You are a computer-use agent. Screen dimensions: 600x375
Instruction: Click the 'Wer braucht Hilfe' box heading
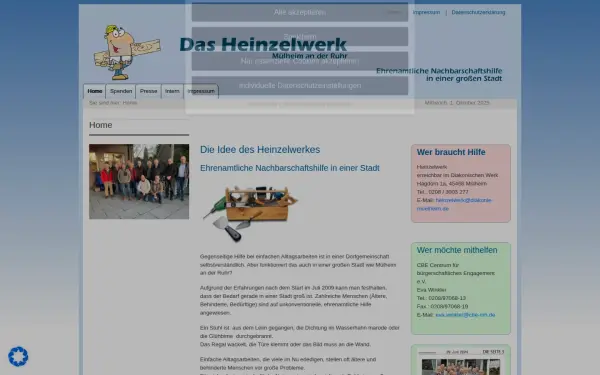pos(451,152)
